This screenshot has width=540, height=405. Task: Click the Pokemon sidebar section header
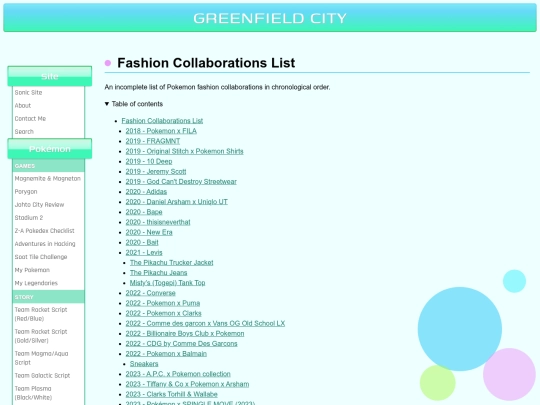[50, 149]
